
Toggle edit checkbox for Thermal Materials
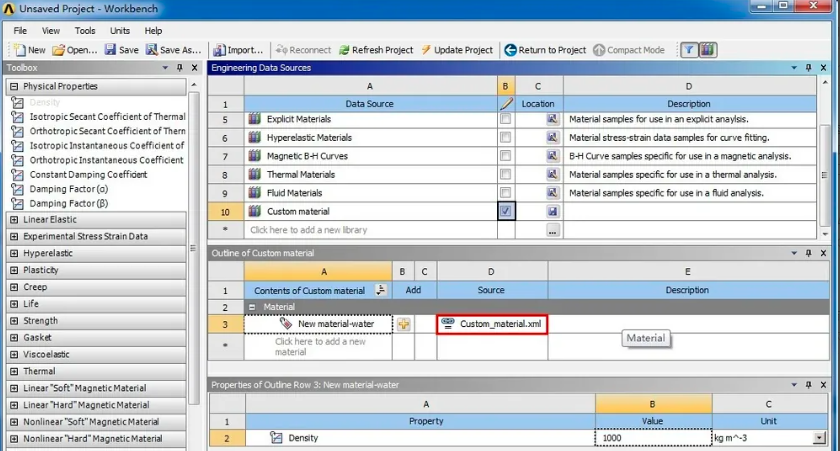pos(505,174)
